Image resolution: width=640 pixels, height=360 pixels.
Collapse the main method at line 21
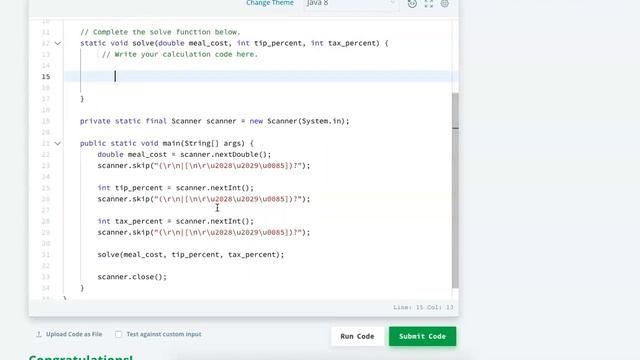(x=58, y=144)
